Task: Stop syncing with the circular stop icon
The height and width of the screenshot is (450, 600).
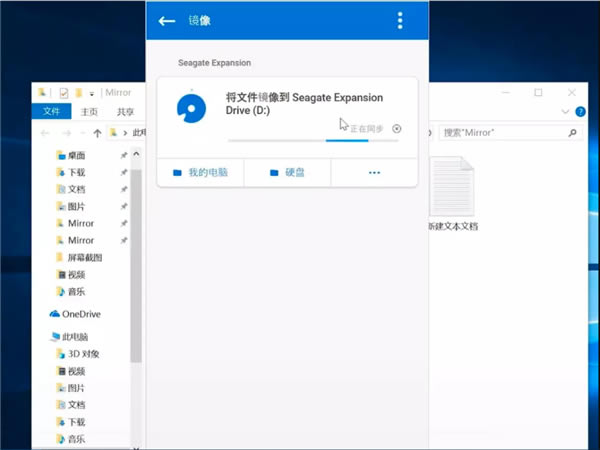Action: pyautogui.click(x=397, y=129)
